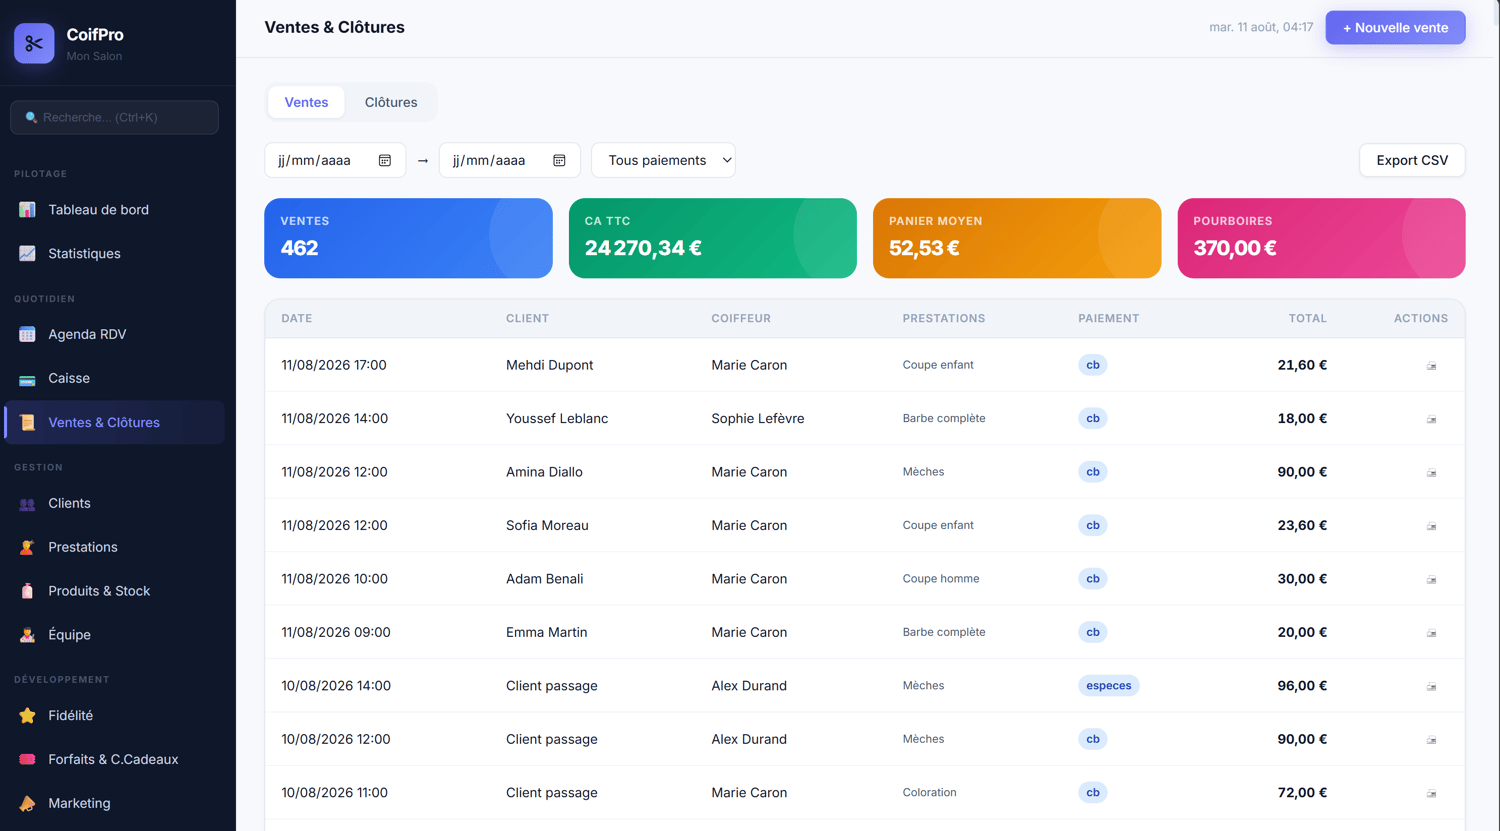This screenshot has width=1500, height=831.
Task: Open Produits & Stock section
Action: click(114, 592)
